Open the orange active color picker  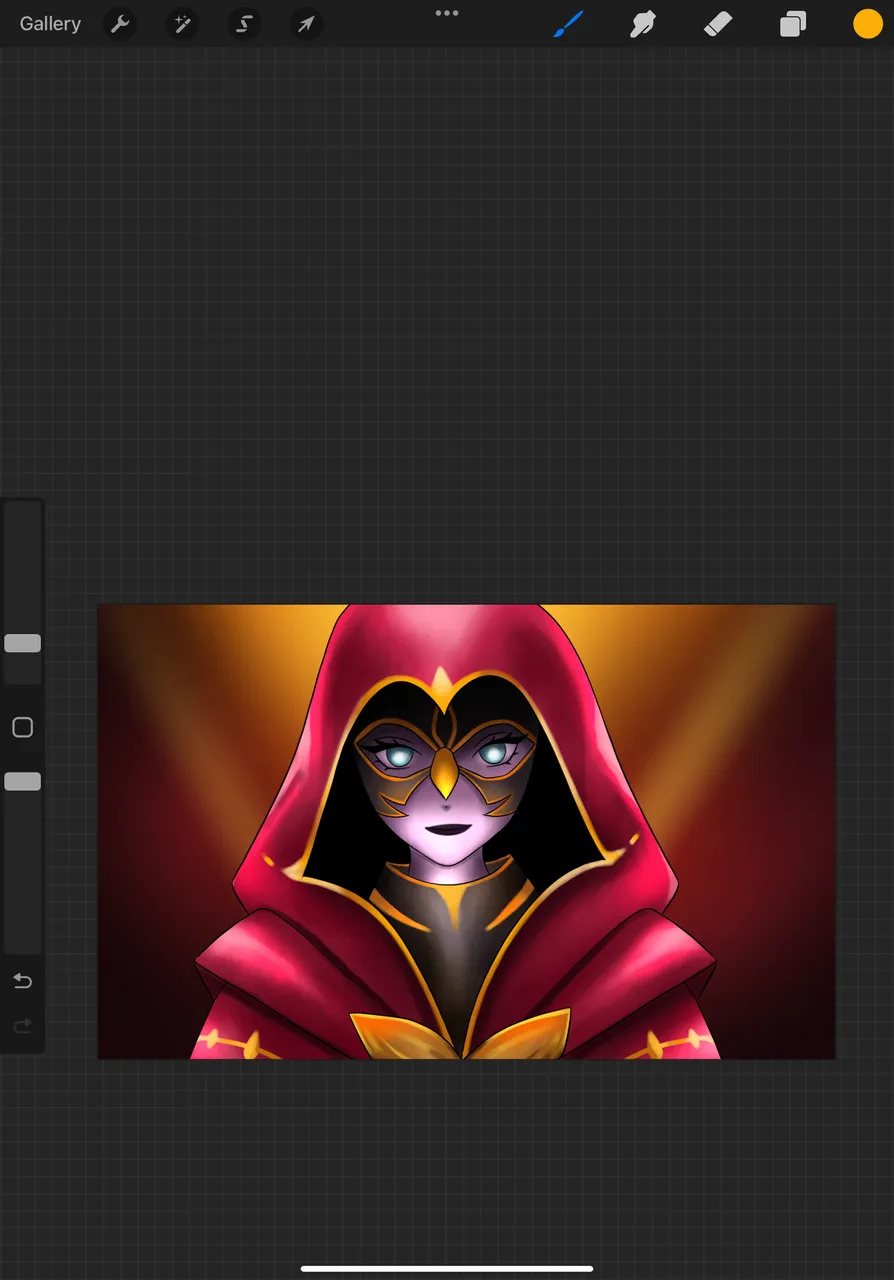[x=867, y=24]
